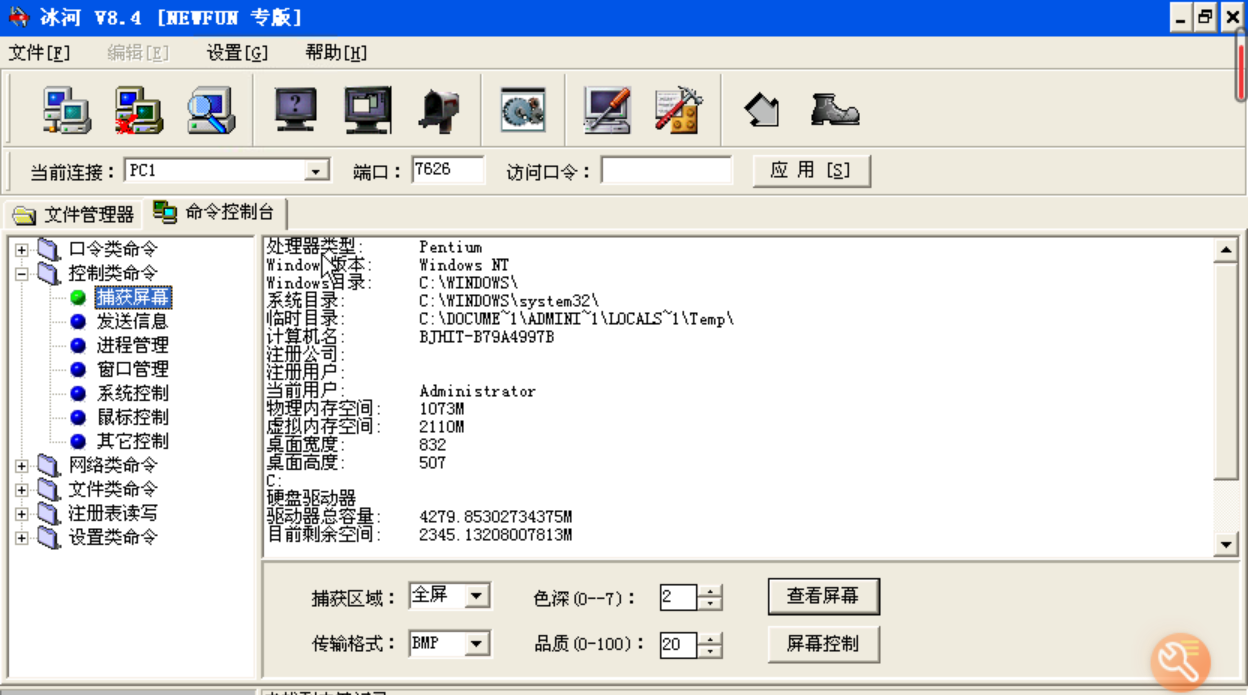Viewport: 1248px width, 695px height.
Task: Click the gears toolbar icon
Action: (523, 110)
